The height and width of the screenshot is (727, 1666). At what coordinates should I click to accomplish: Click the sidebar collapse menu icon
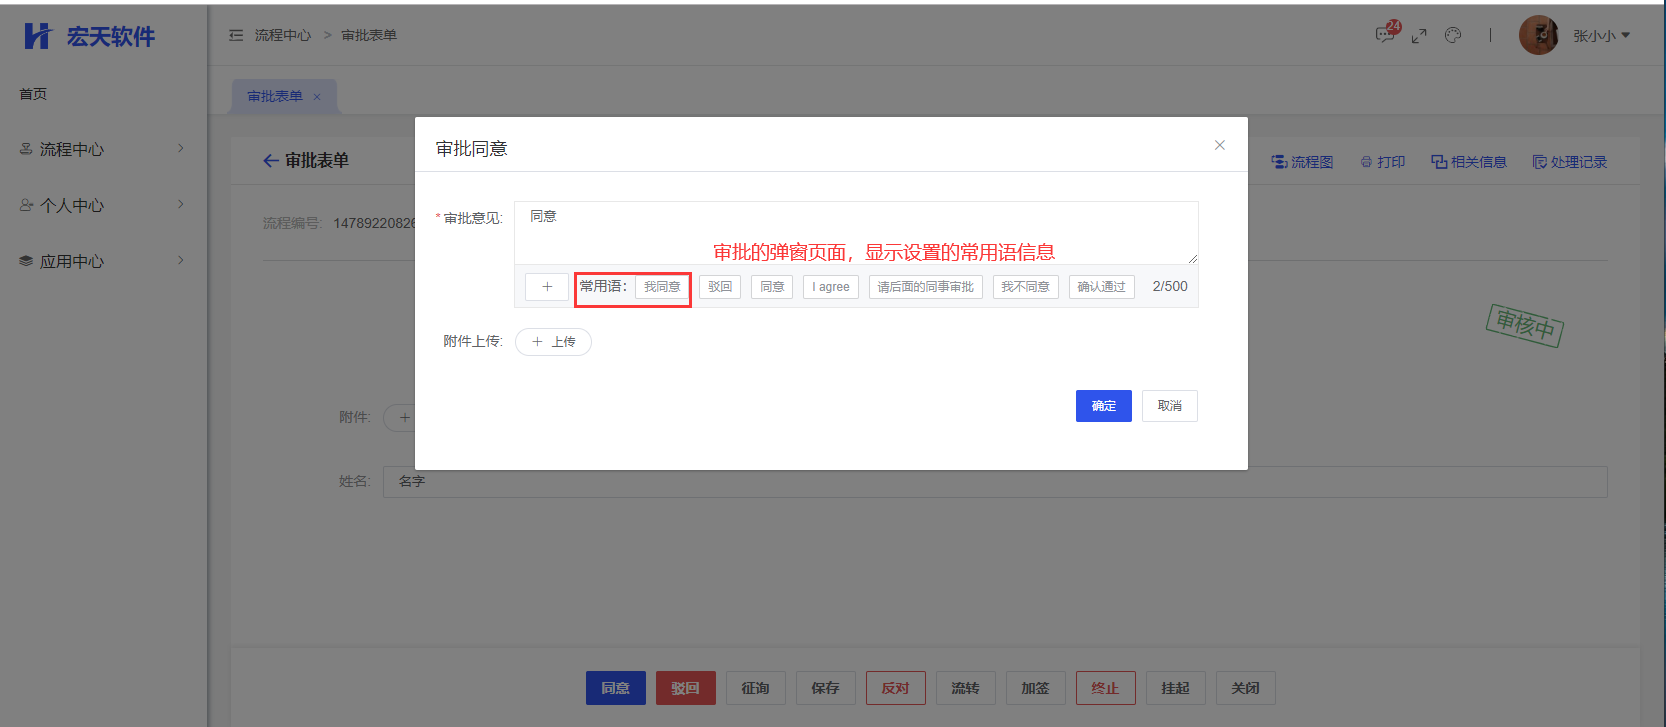pyautogui.click(x=236, y=35)
